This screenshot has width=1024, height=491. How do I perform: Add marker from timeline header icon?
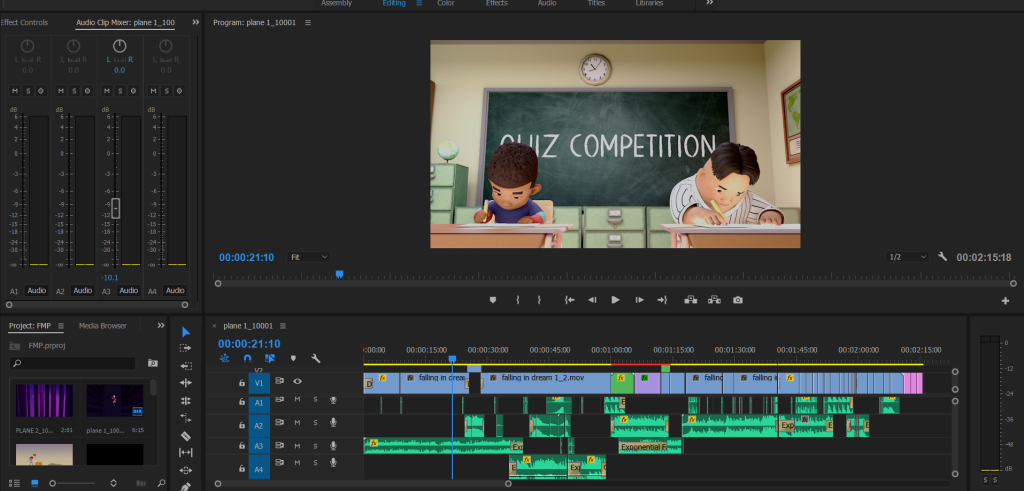[293, 358]
